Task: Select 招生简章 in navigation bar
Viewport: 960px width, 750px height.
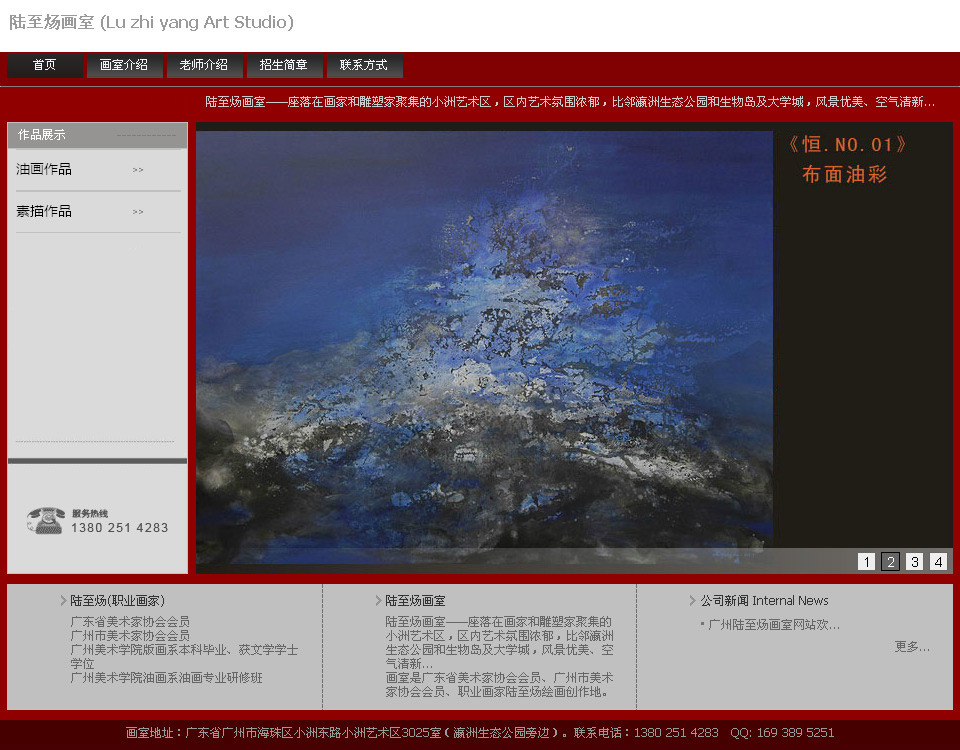Action: click(284, 65)
